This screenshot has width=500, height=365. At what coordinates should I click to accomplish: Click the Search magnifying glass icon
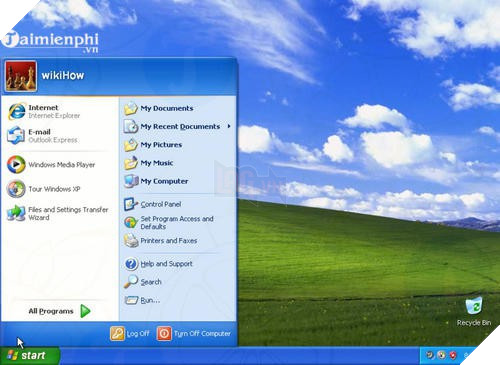coord(131,282)
